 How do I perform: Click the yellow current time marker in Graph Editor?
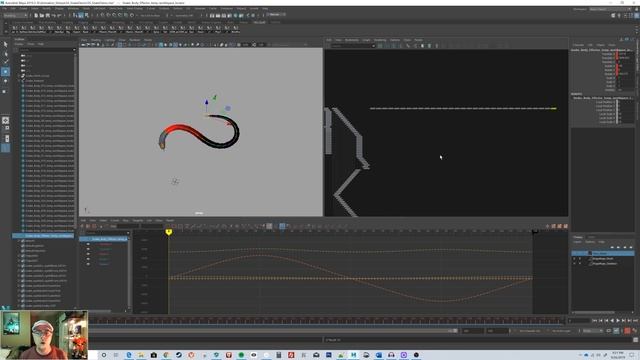coord(169,232)
